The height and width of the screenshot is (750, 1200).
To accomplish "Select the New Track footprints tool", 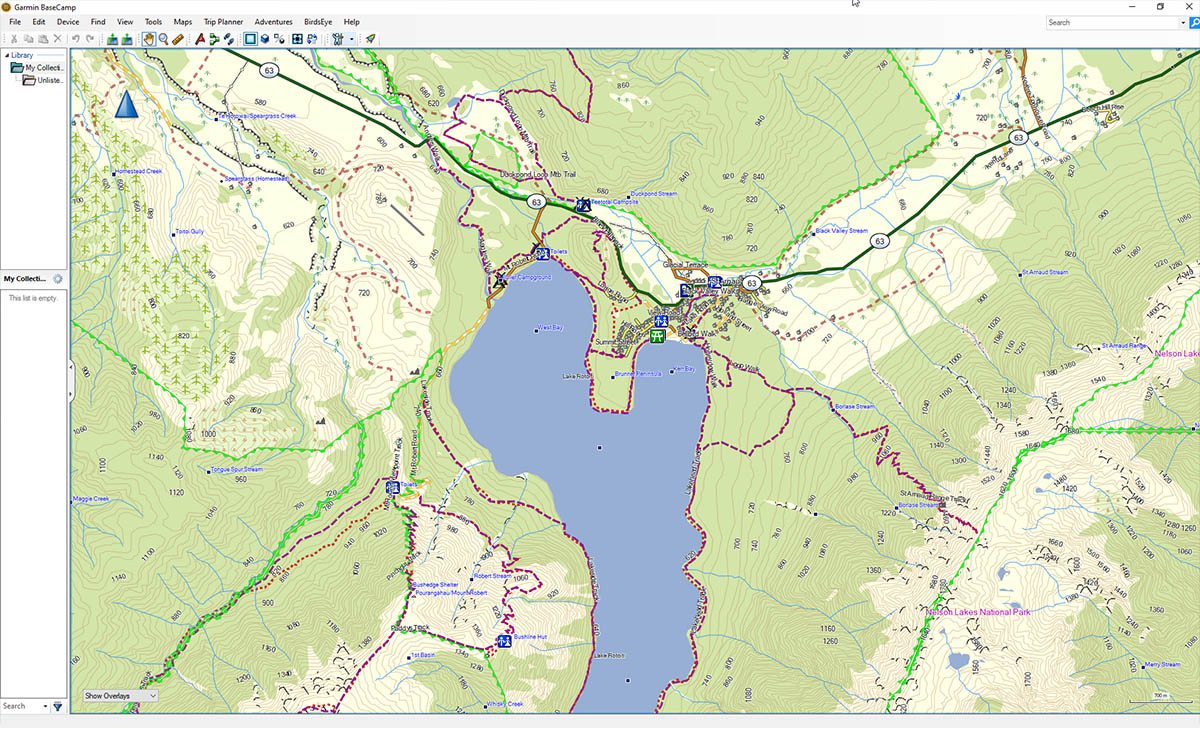I will [x=229, y=39].
